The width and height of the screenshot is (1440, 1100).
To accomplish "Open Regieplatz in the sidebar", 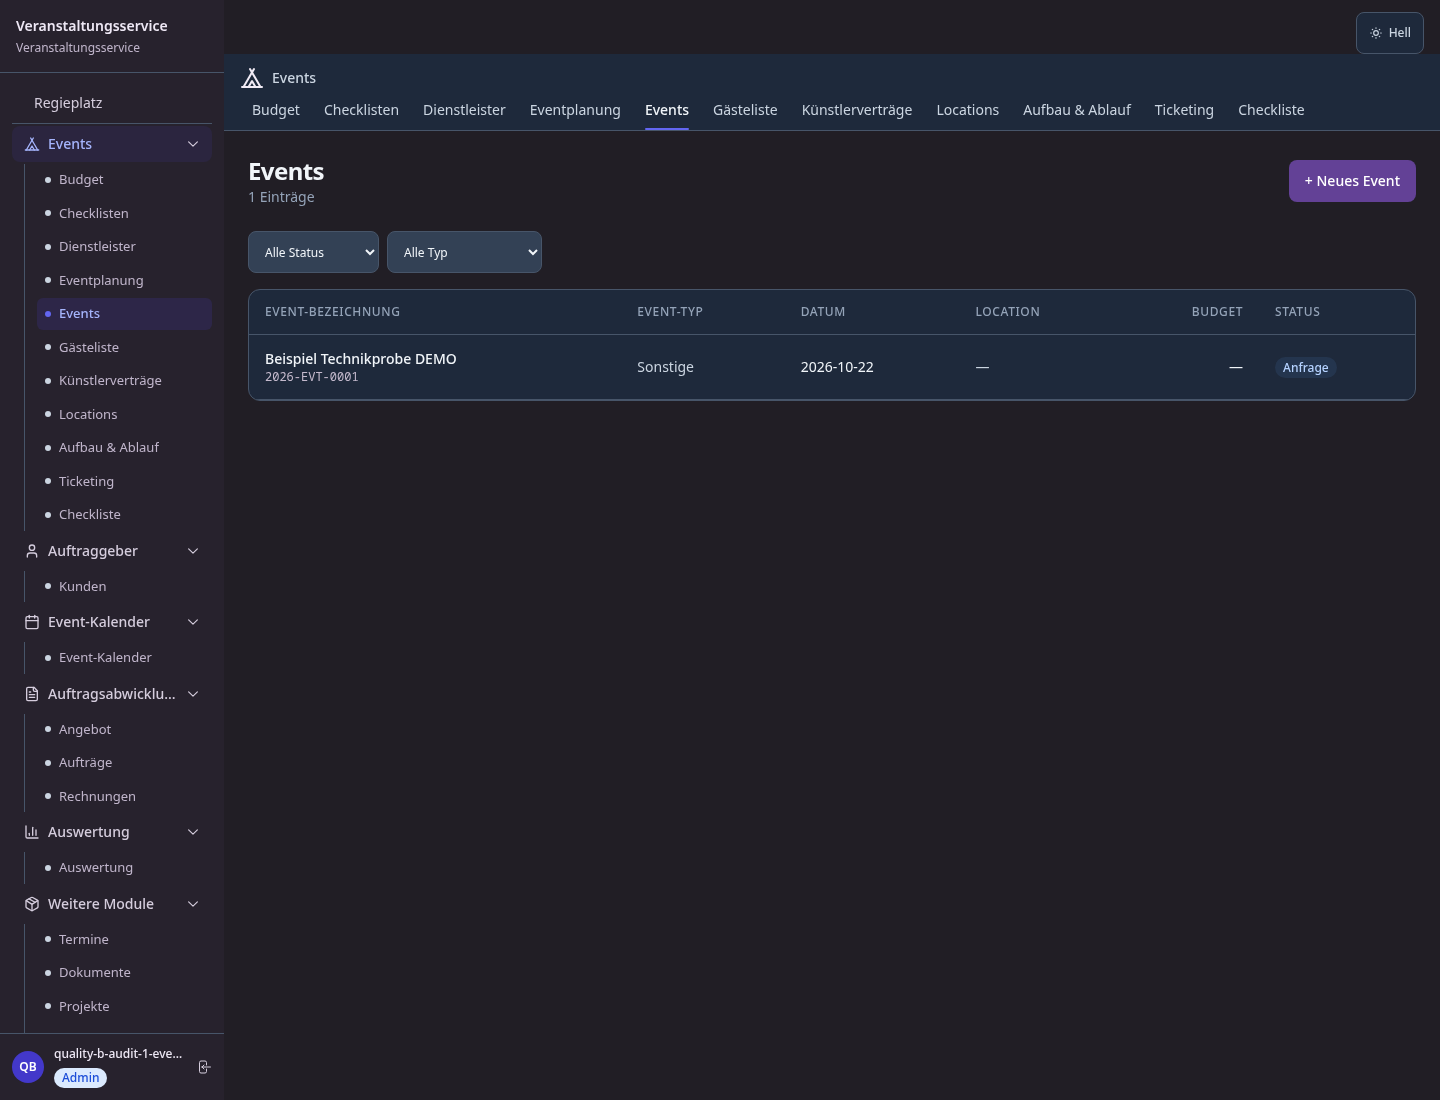I will coord(68,103).
